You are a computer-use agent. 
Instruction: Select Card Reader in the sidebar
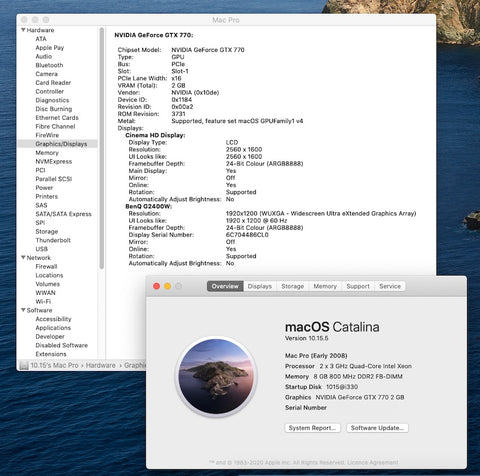tap(53, 83)
